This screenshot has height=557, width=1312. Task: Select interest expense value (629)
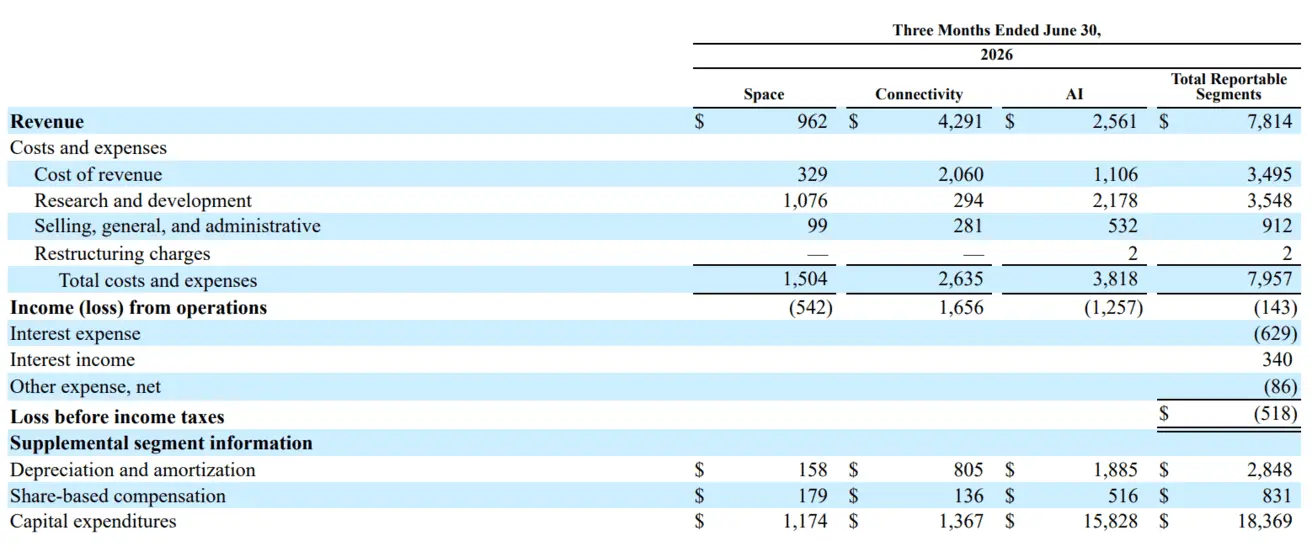click(1275, 334)
